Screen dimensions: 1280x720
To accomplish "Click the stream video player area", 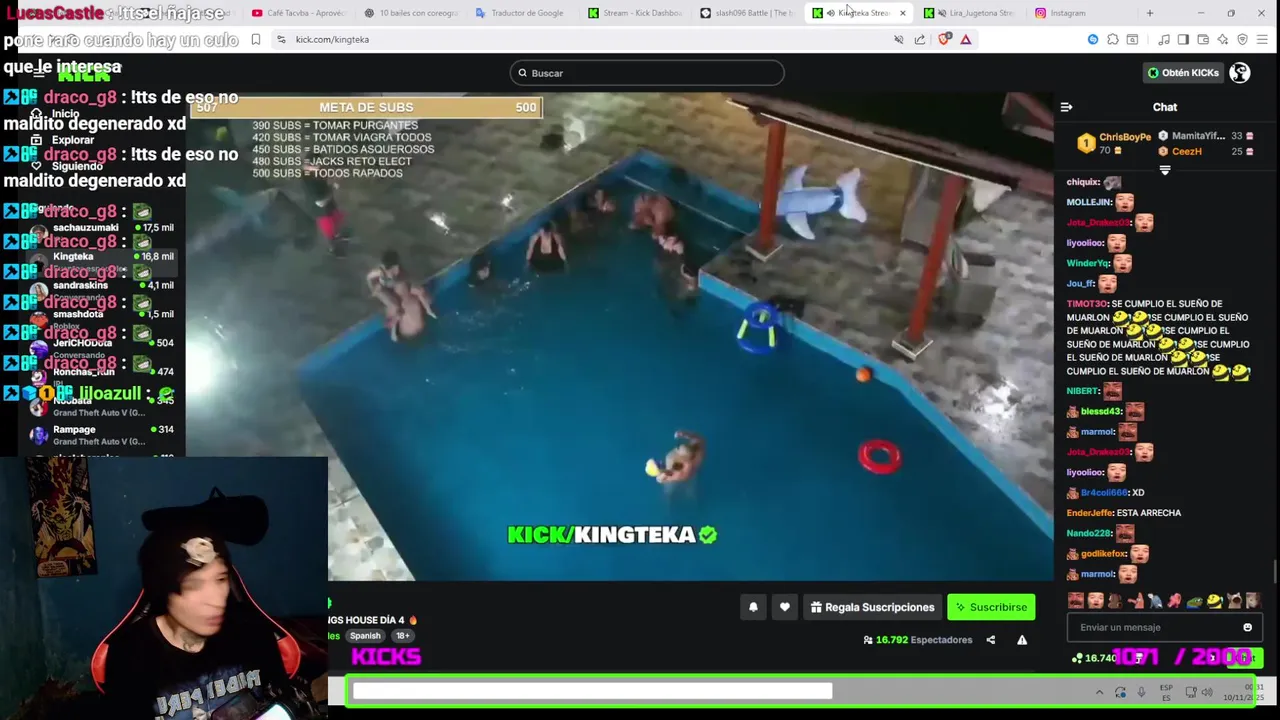I will point(620,336).
